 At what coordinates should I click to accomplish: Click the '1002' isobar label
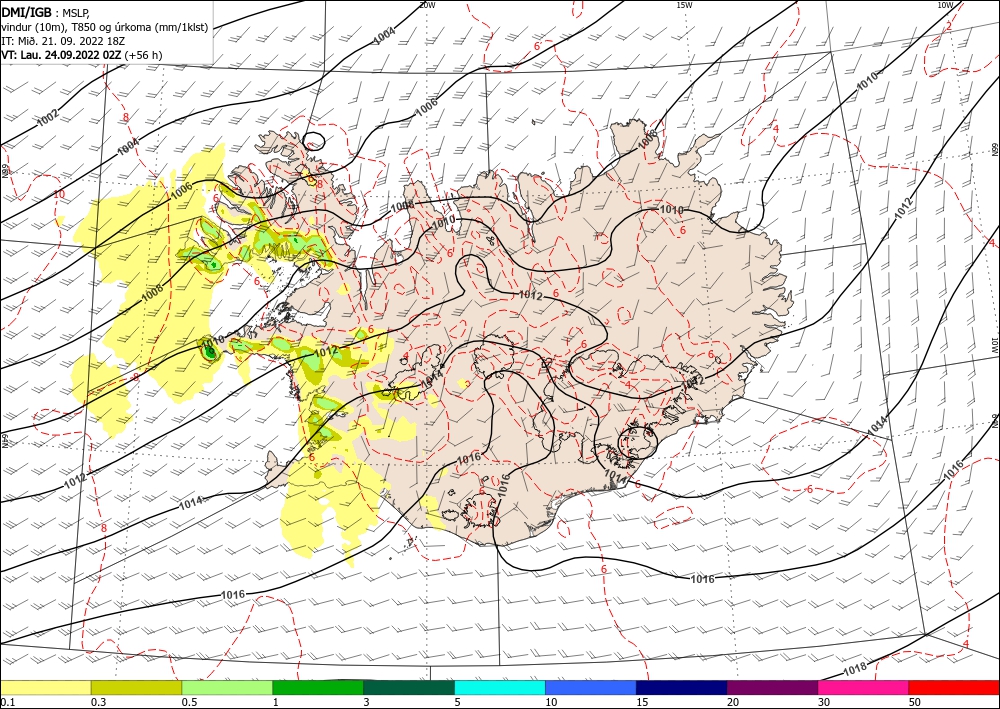tap(48, 117)
